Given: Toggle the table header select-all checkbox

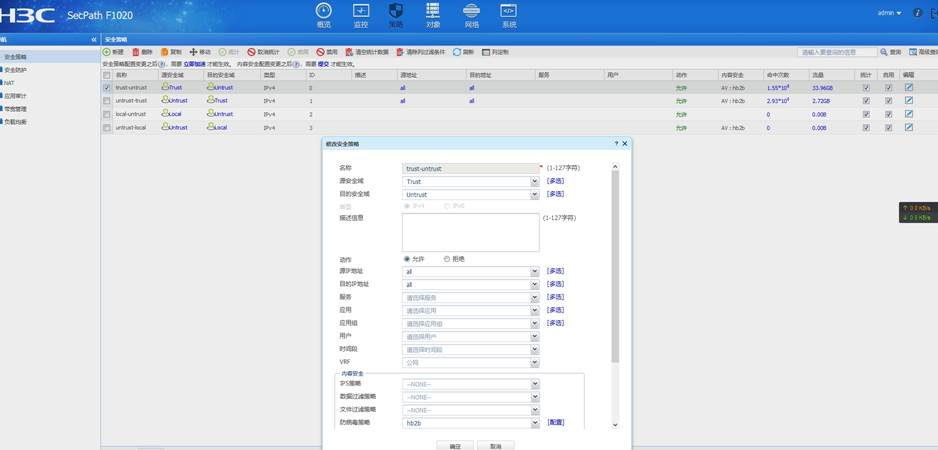Looking at the screenshot, I should 106,75.
